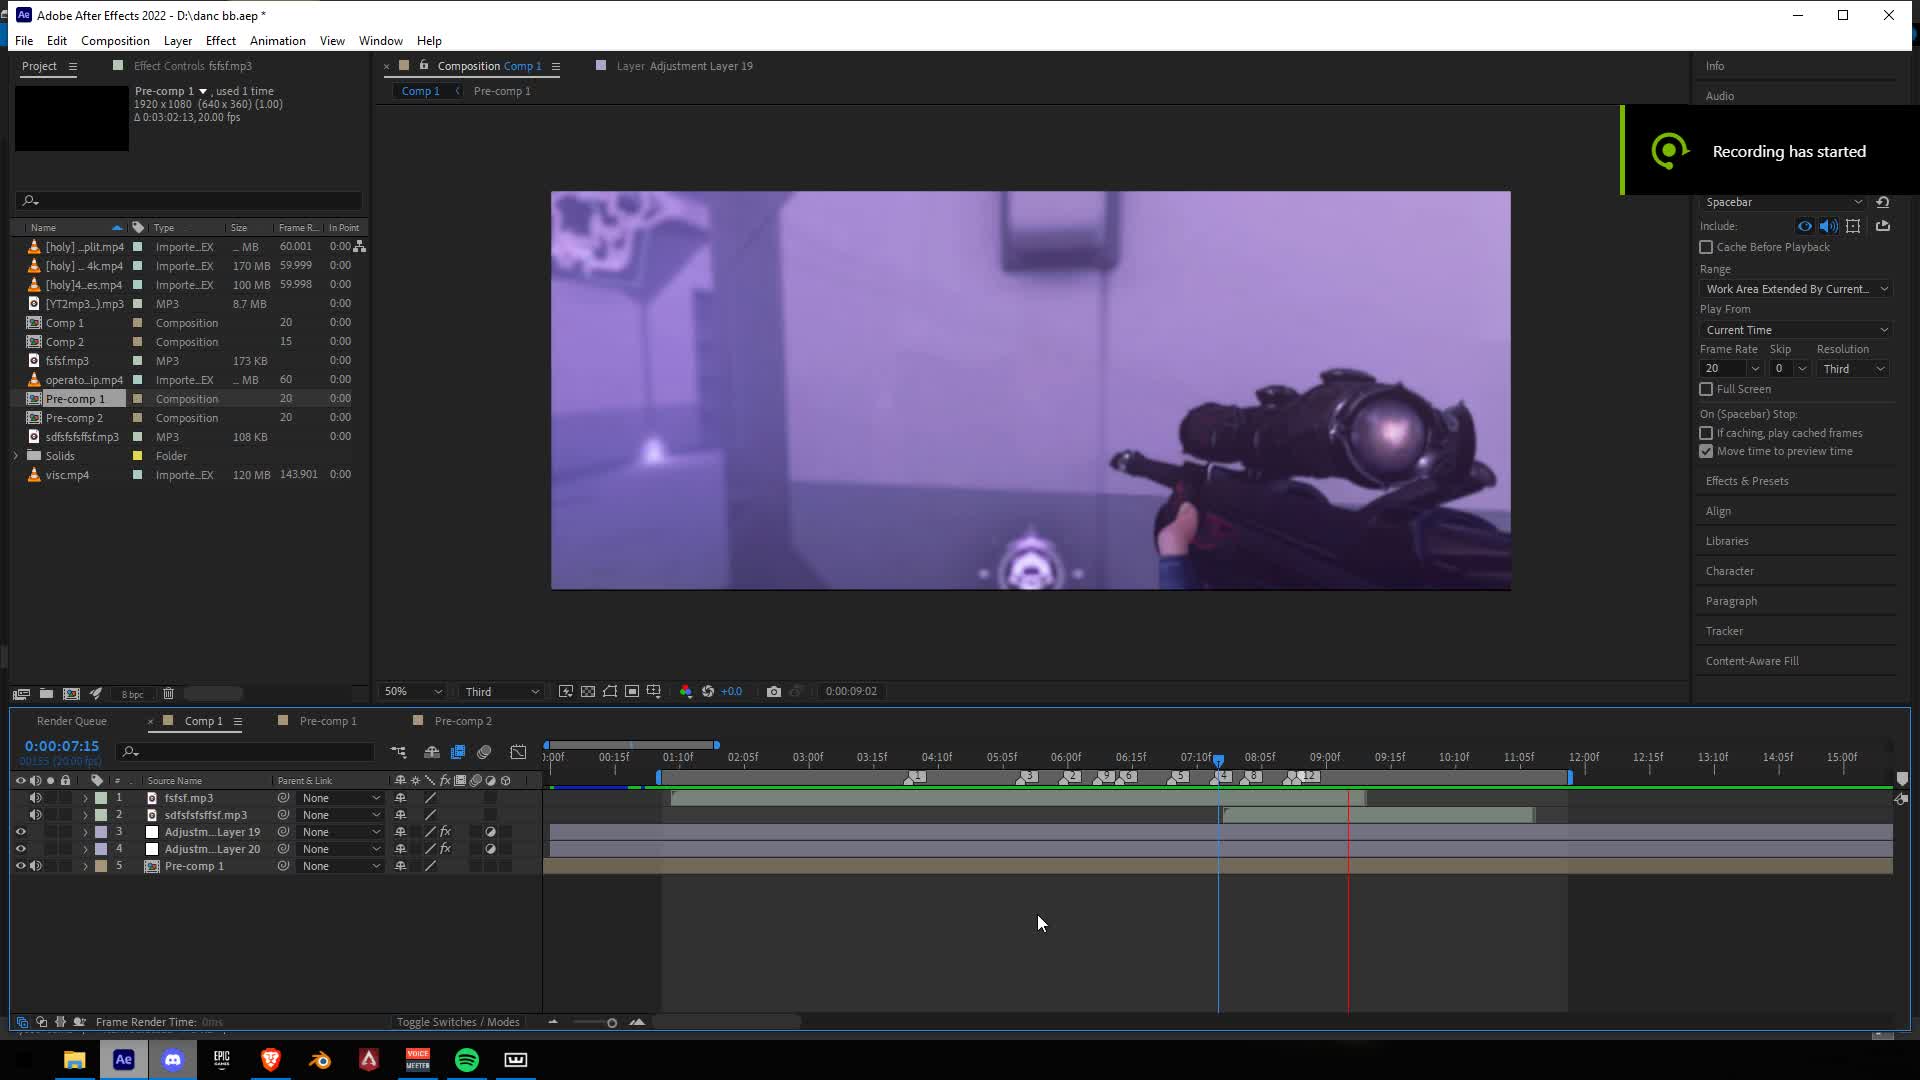Enable Cache Before Playback checkbox
Viewport: 1920px width, 1080px height.
tap(1706, 247)
